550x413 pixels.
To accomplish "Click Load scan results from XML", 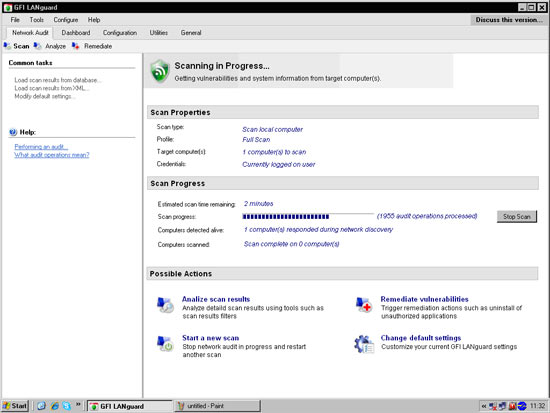I will coord(52,88).
